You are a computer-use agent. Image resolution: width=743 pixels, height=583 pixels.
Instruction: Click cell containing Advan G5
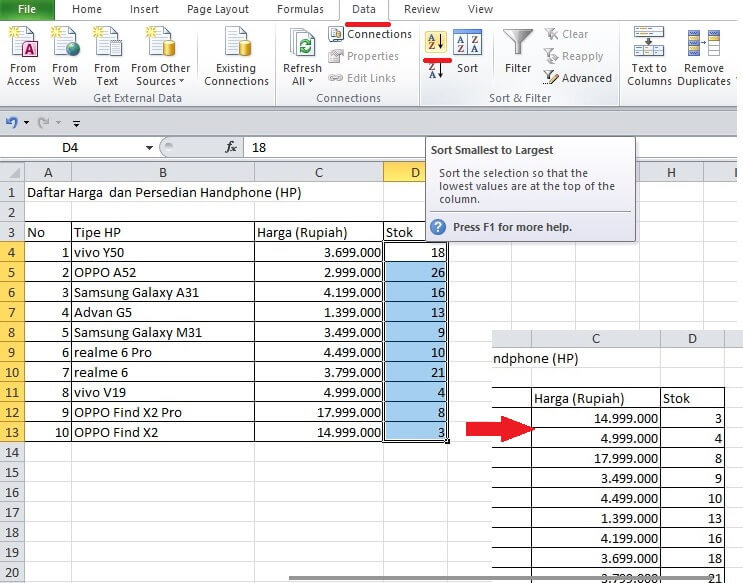point(163,312)
